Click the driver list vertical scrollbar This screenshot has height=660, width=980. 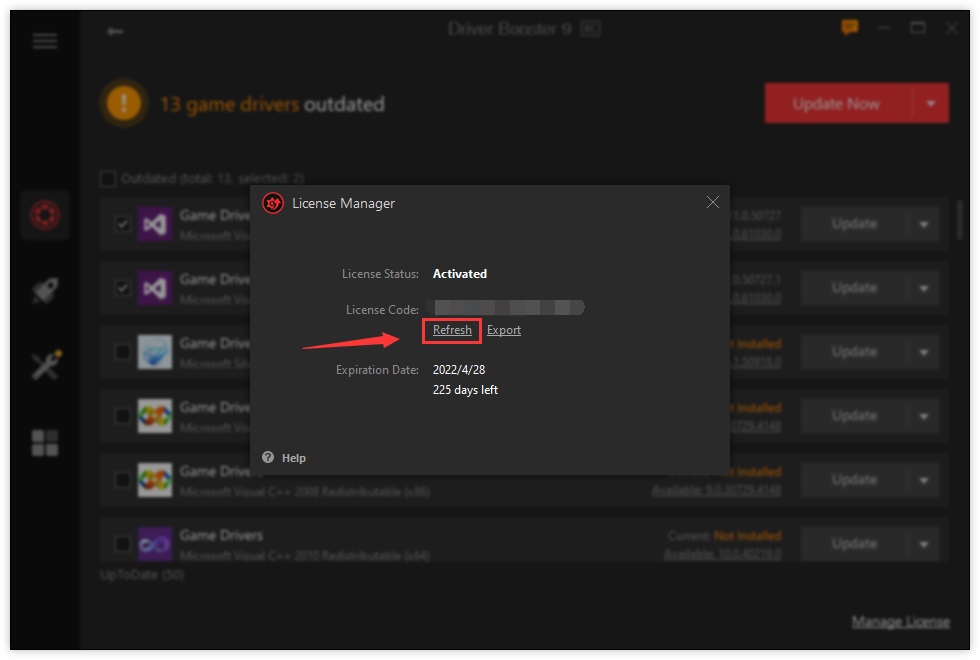961,219
